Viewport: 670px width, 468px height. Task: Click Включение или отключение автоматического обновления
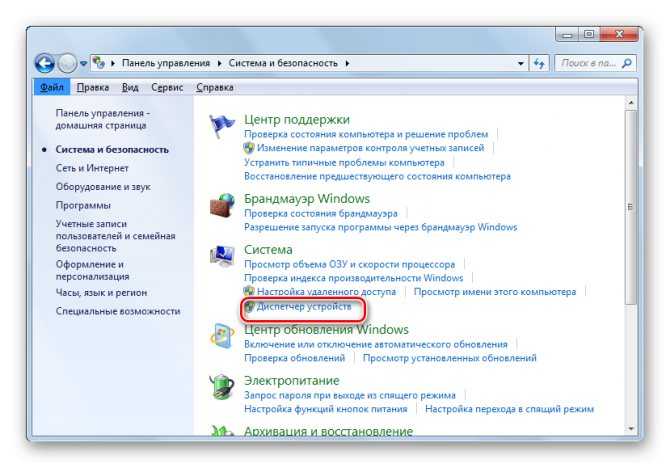(376, 344)
